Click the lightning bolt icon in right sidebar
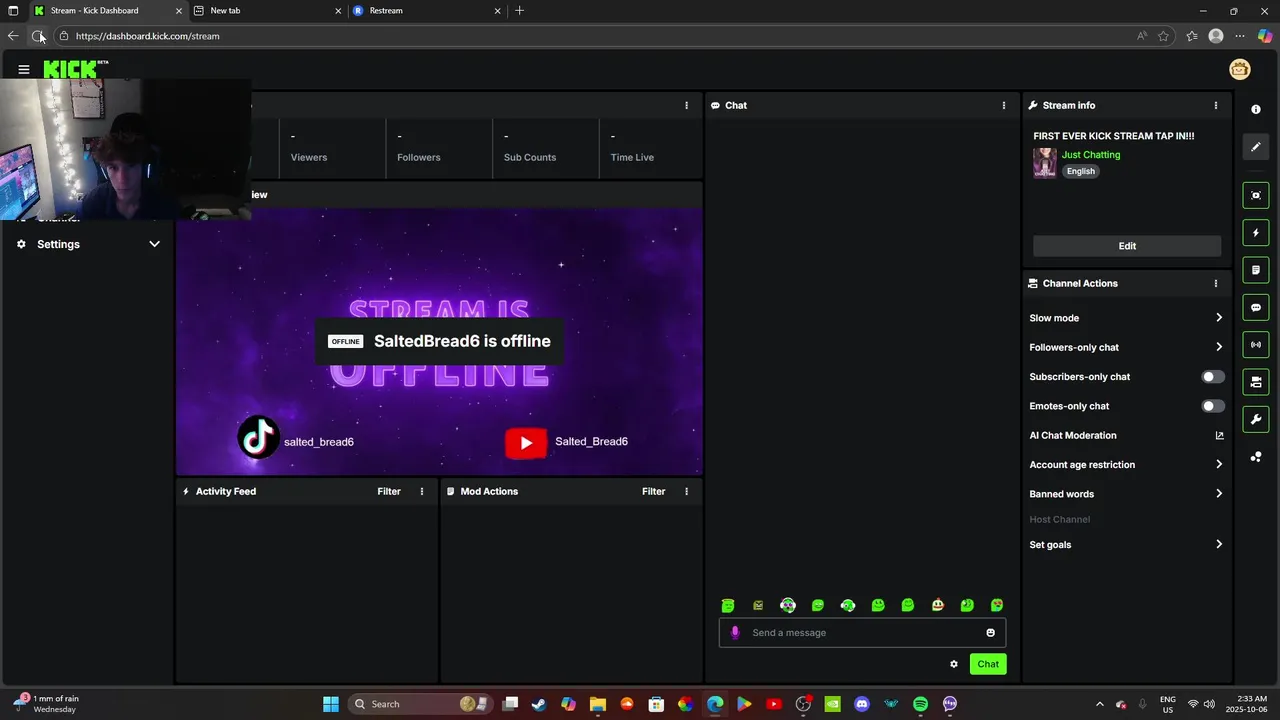 pos(1256,233)
